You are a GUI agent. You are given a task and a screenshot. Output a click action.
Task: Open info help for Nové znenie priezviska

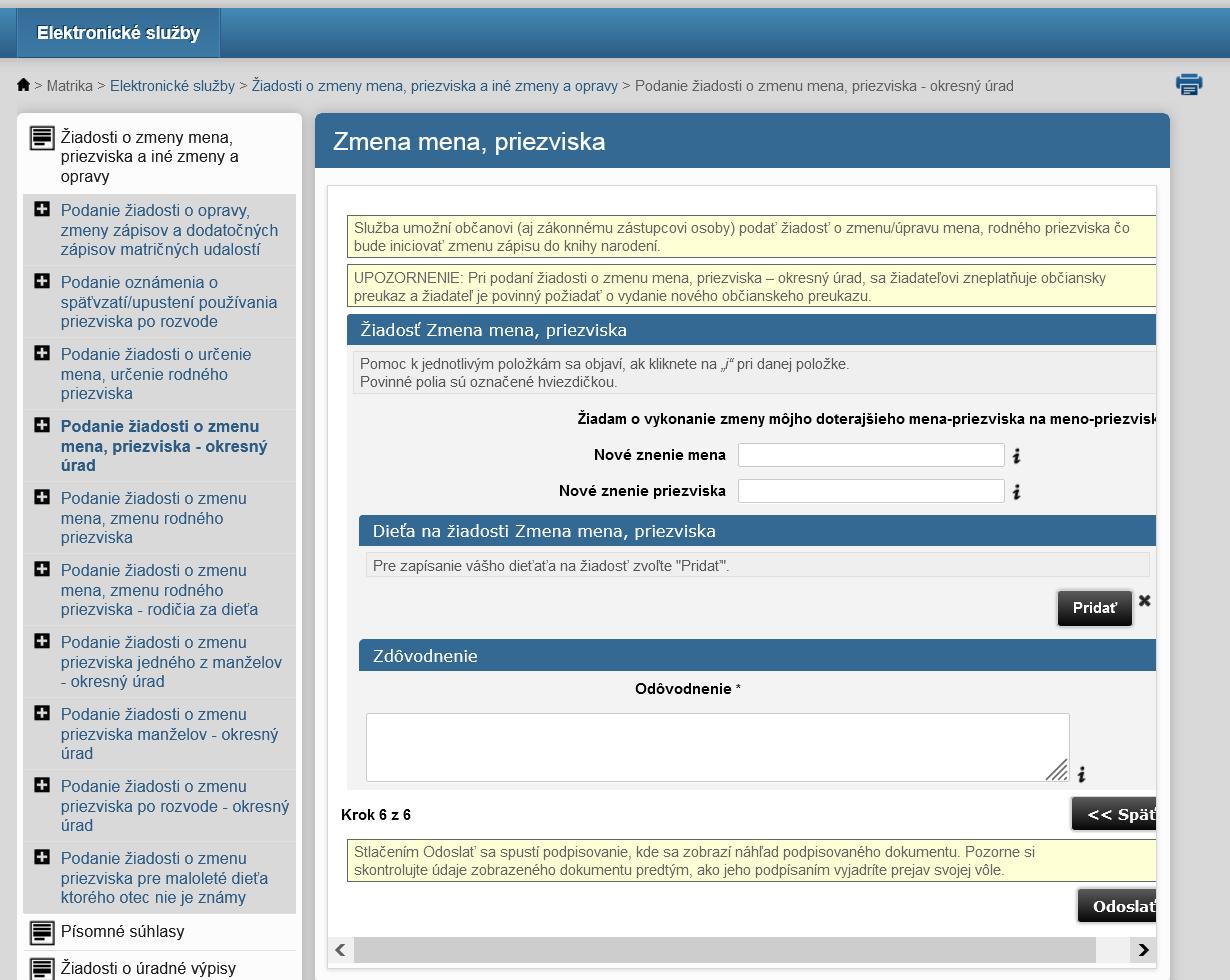1016,492
